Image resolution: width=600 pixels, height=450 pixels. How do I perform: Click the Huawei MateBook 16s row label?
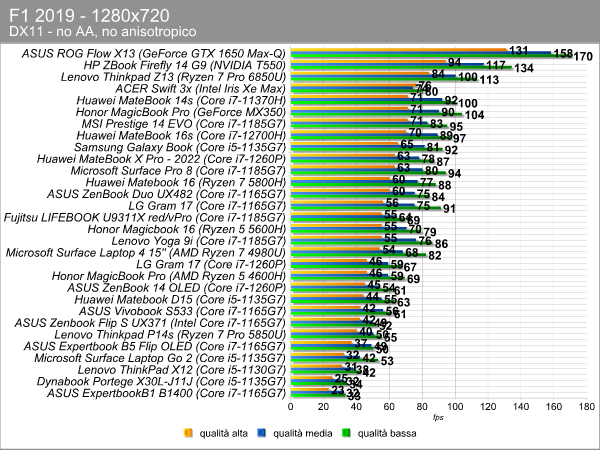(181, 135)
